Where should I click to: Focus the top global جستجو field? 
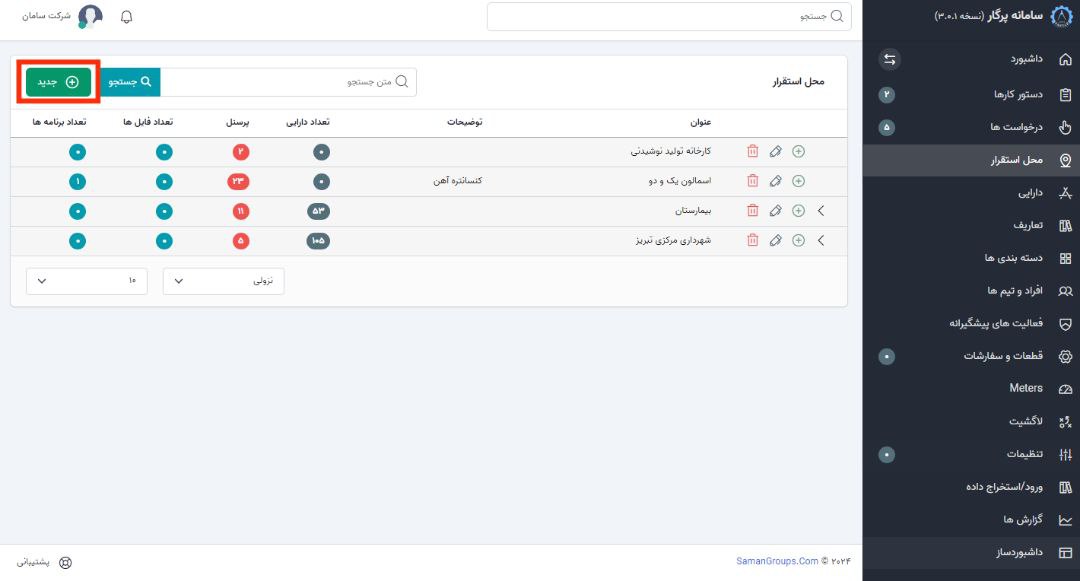(x=669, y=17)
